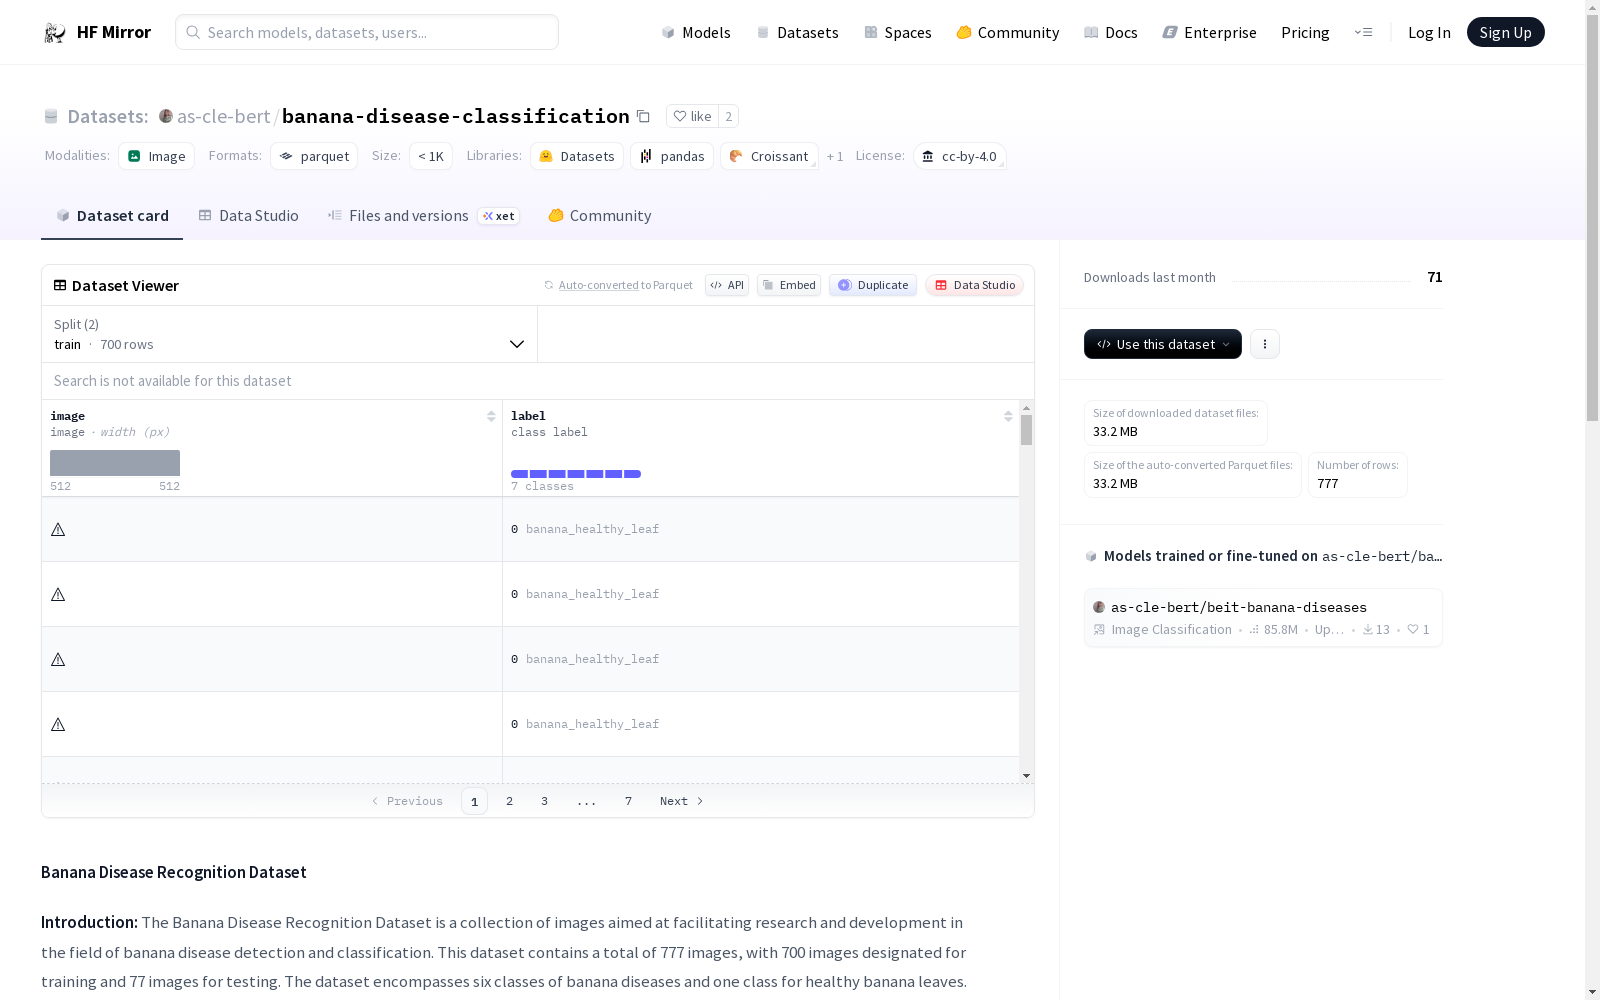Screen dimensions: 1600x1000
Task: Sort by the label column sort icon
Action: coord(1008,416)
